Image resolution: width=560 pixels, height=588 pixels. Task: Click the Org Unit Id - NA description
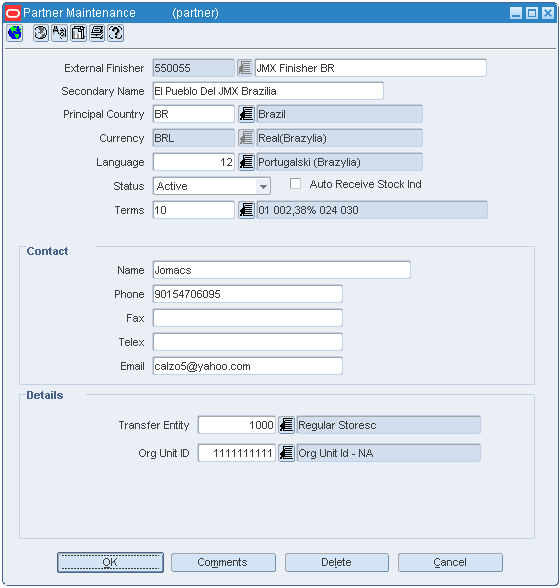(x=389, y=453)
